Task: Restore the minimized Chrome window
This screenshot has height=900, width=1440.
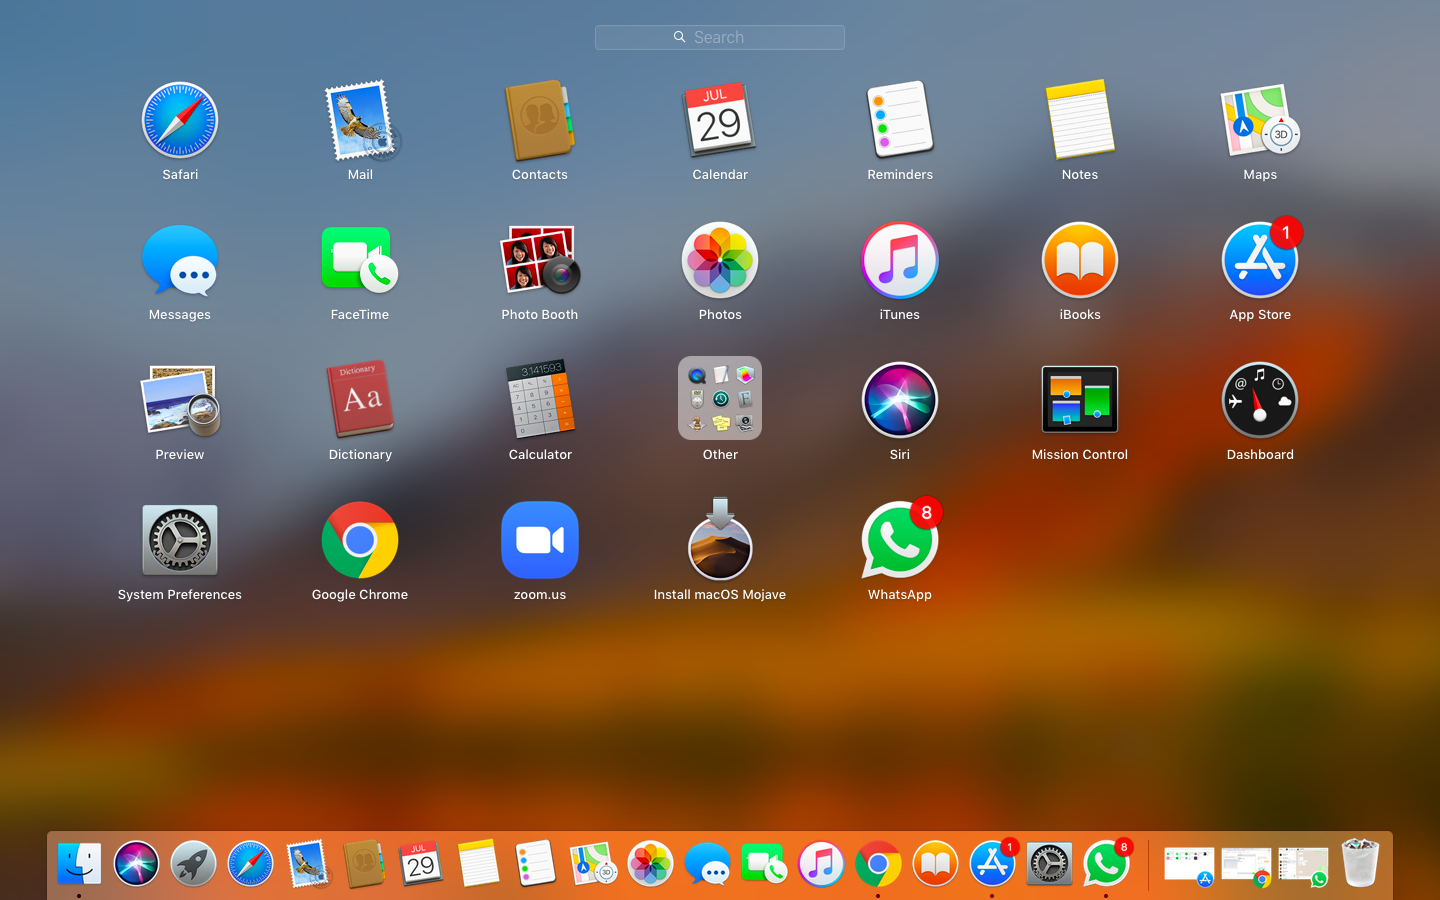Action: click(1246, 866)
